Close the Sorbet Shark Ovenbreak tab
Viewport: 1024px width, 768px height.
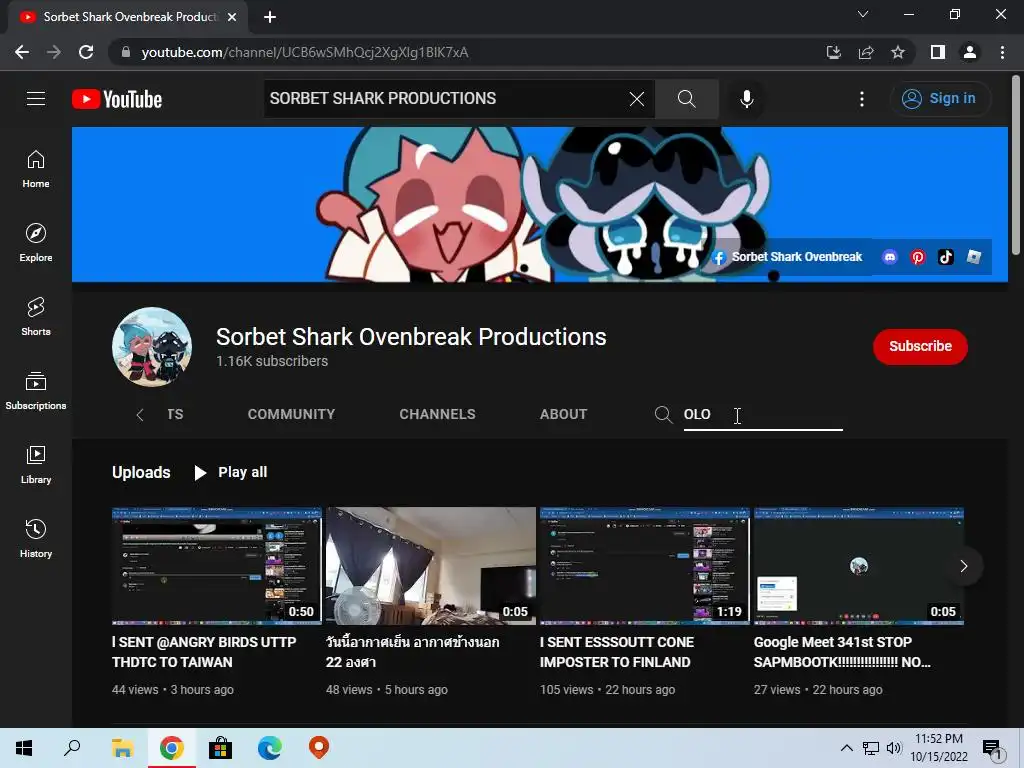tap(232, 17)
